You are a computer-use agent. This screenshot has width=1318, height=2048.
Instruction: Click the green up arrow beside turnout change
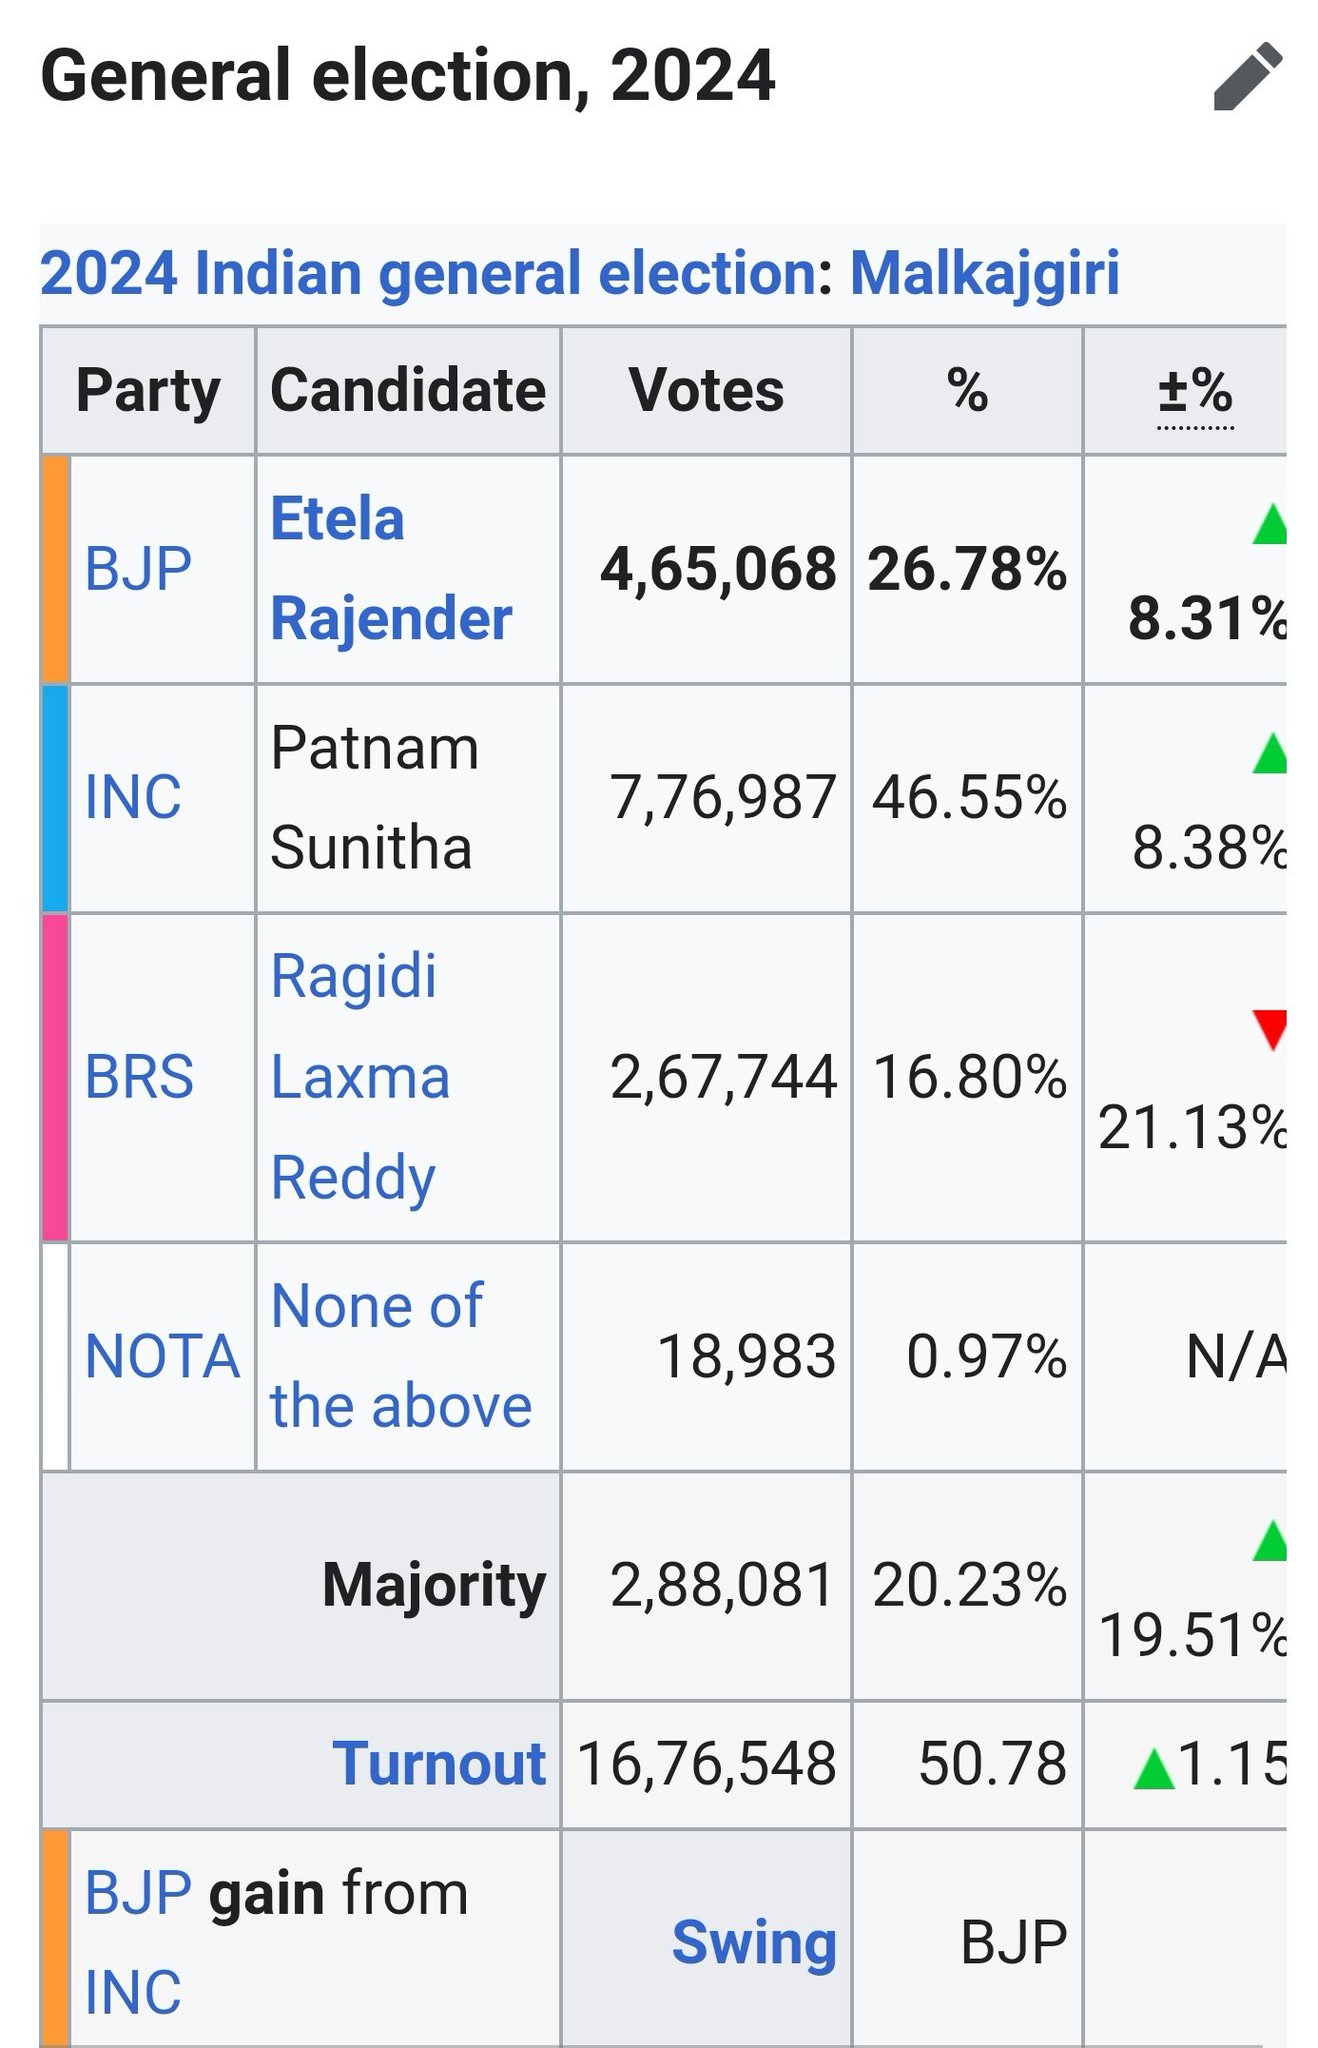coord(1153,1768)
